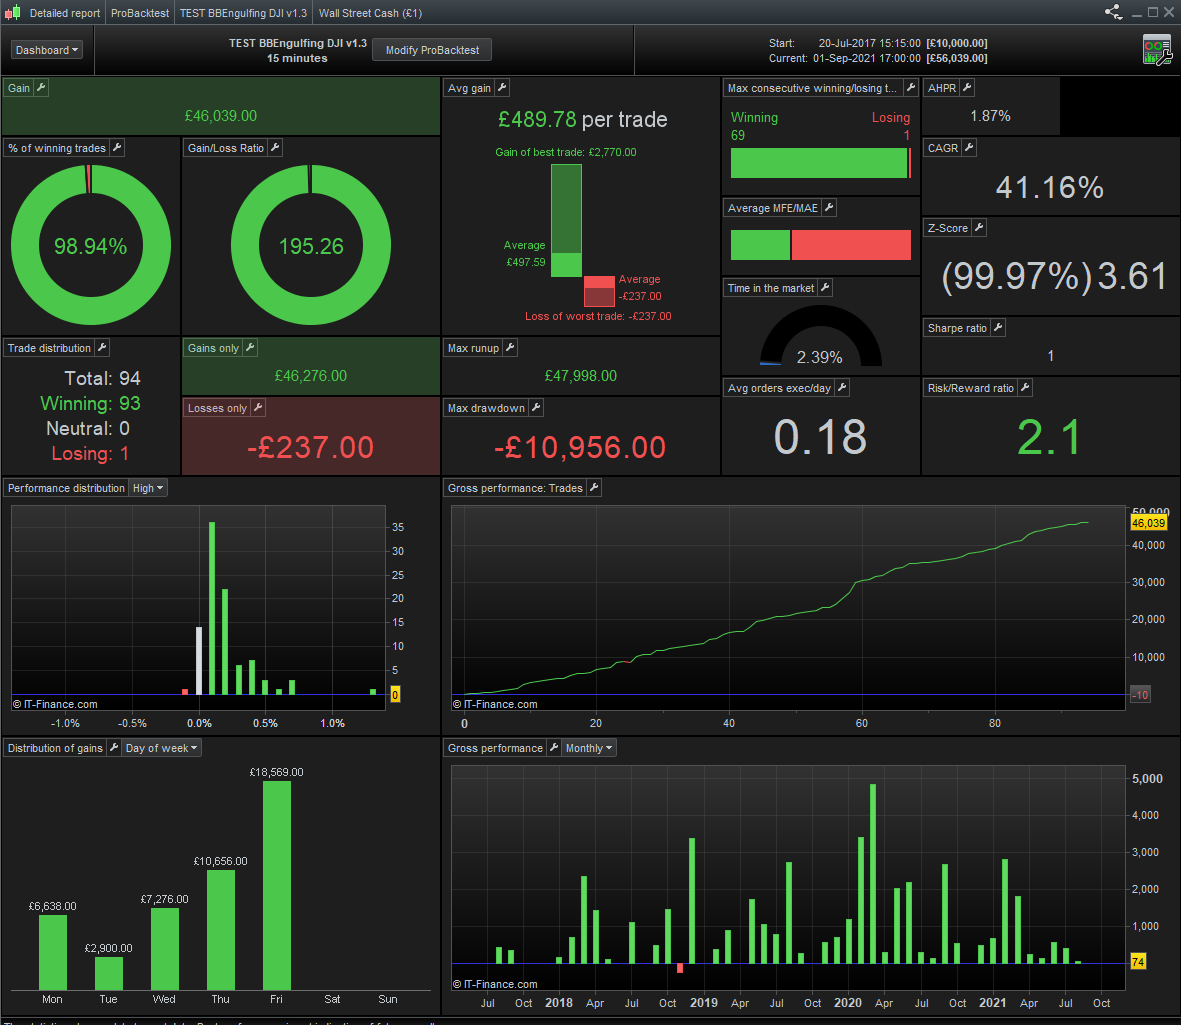Open Gains only settings wrench
Viewport: 1181px width, 1025px height.
250,347
